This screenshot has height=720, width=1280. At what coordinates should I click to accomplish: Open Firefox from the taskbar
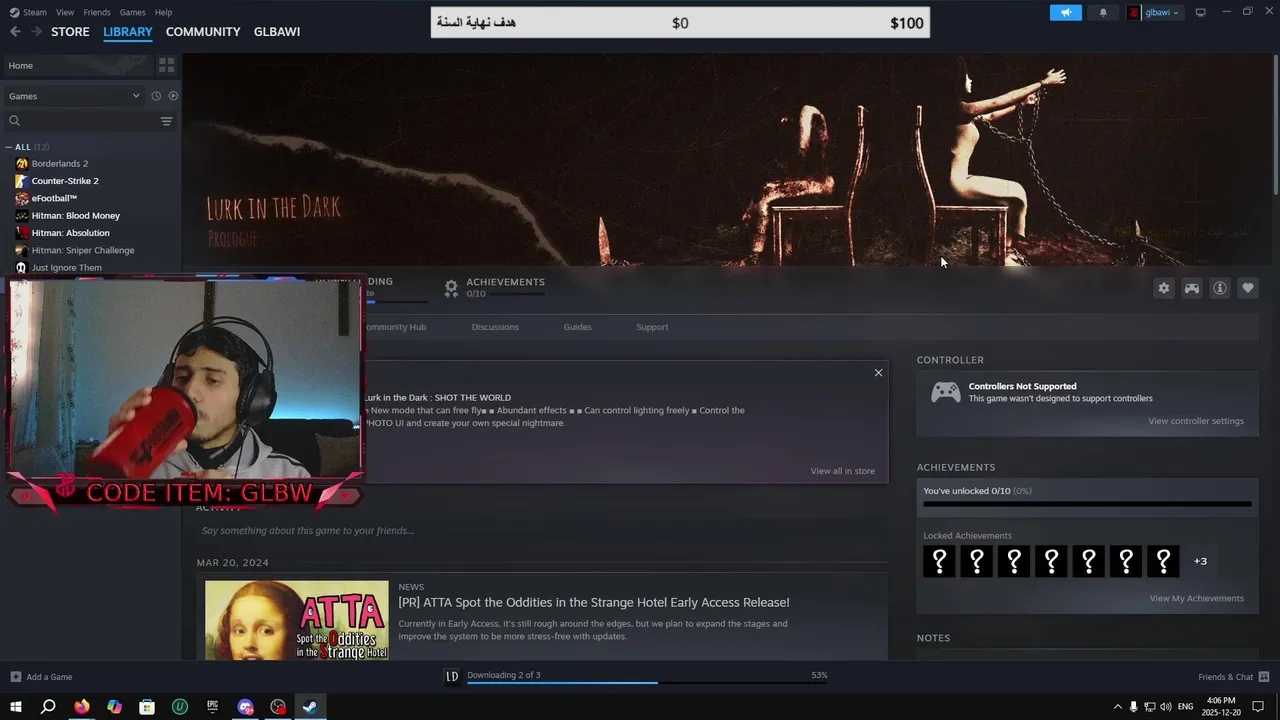[x=81, y=706]
